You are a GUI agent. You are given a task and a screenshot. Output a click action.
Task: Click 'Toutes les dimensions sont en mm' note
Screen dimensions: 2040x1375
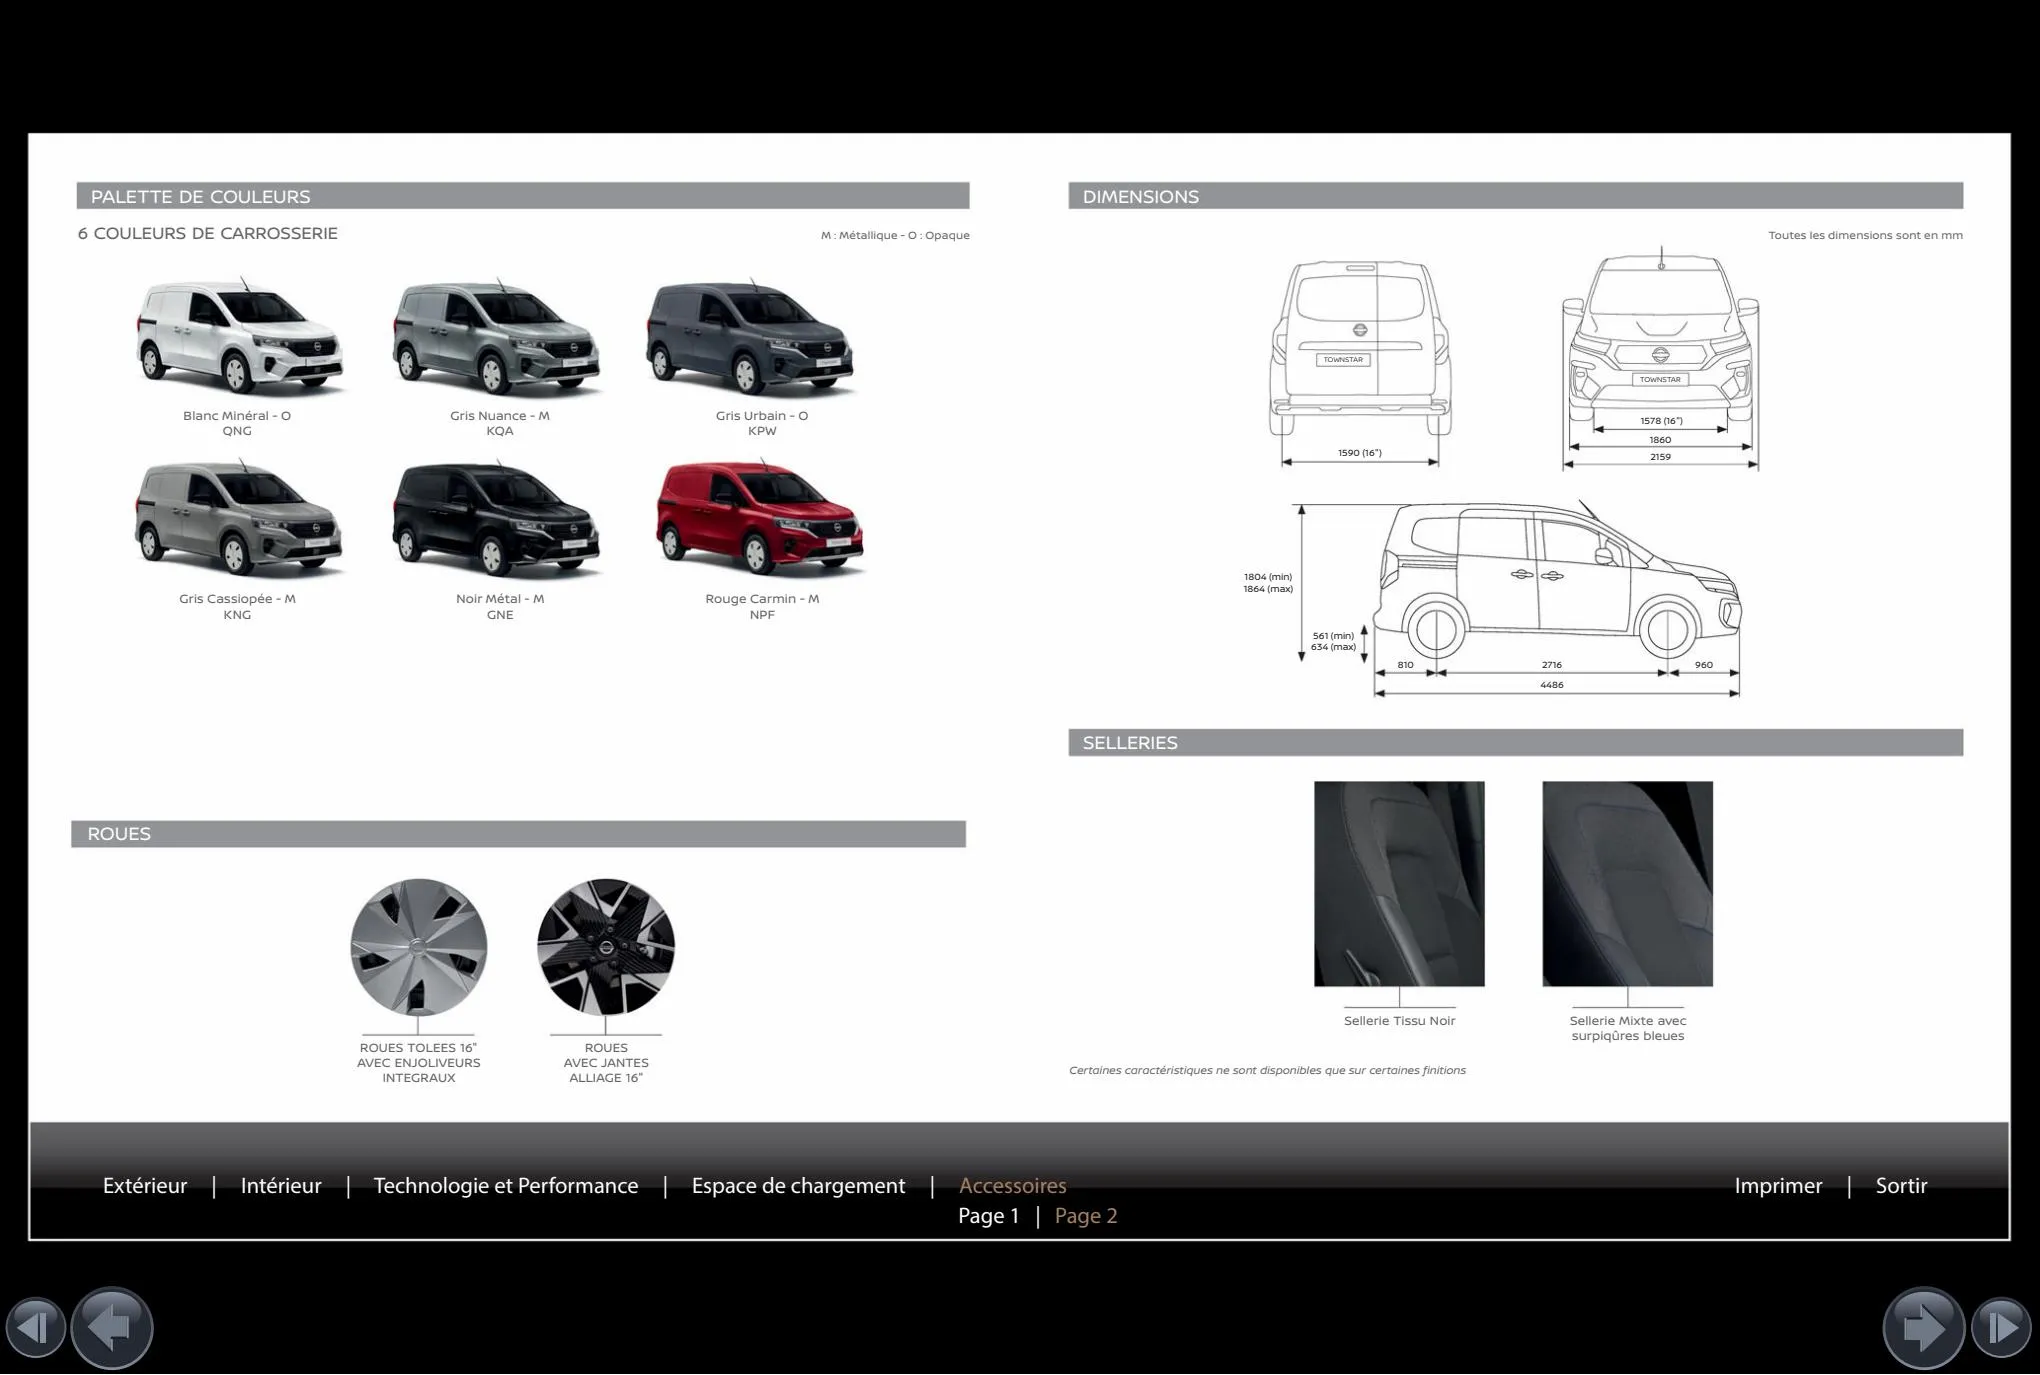(1865, 235)
